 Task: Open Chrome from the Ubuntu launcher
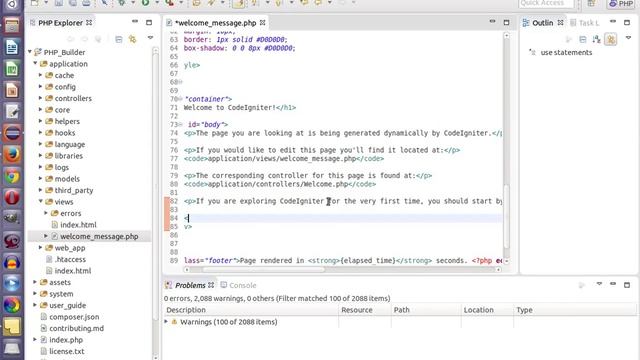[12, 176]
